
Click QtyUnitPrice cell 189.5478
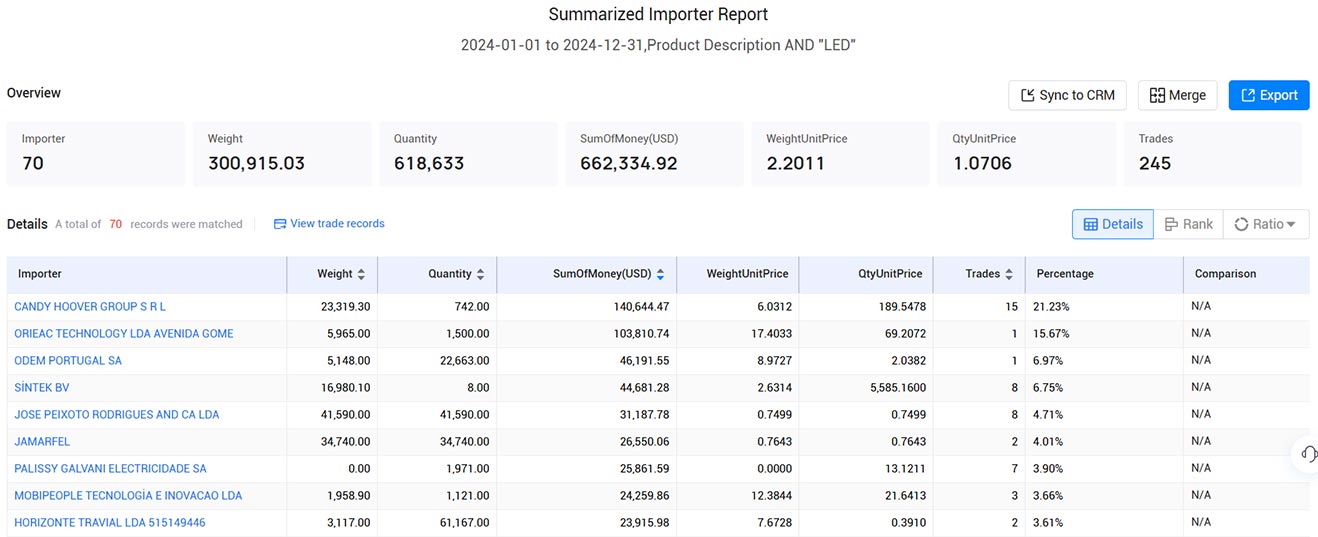[x=902, y=306]
